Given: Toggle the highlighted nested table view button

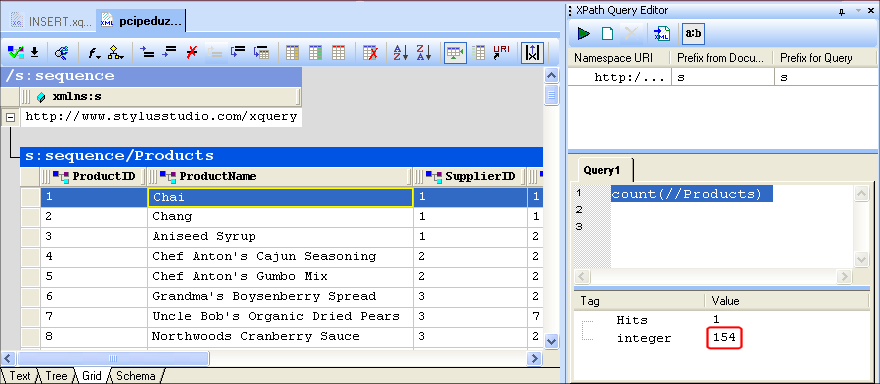Looking at the screenshot, I should (455, 53).
